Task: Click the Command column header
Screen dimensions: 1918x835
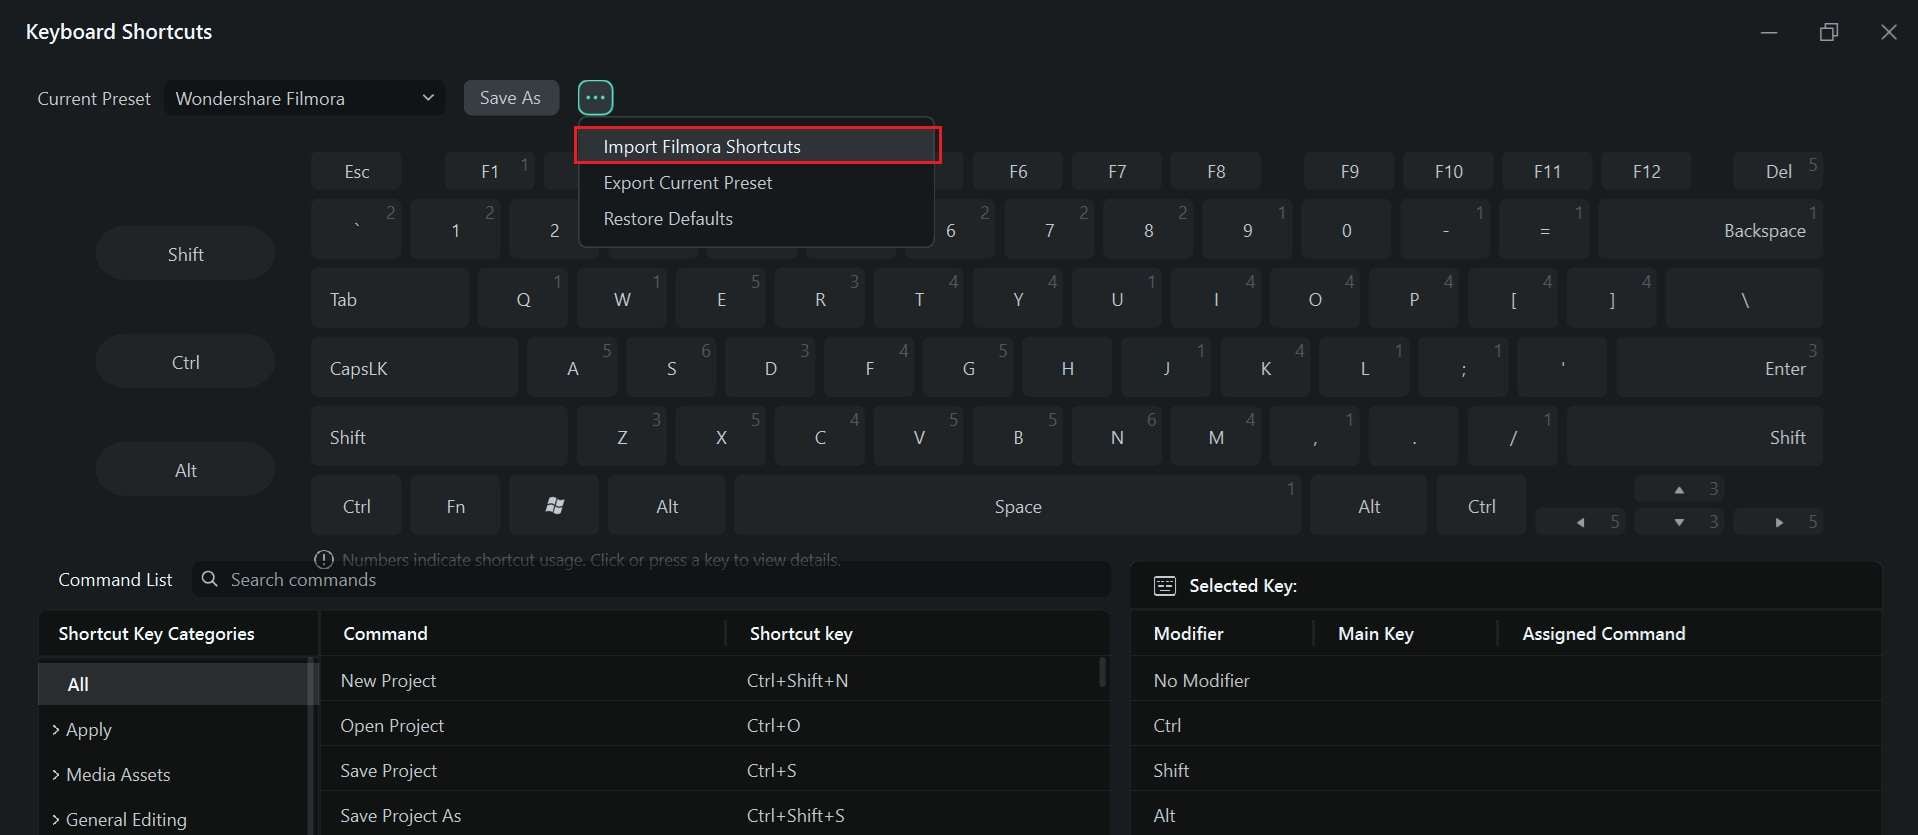Action: (385, 633)
